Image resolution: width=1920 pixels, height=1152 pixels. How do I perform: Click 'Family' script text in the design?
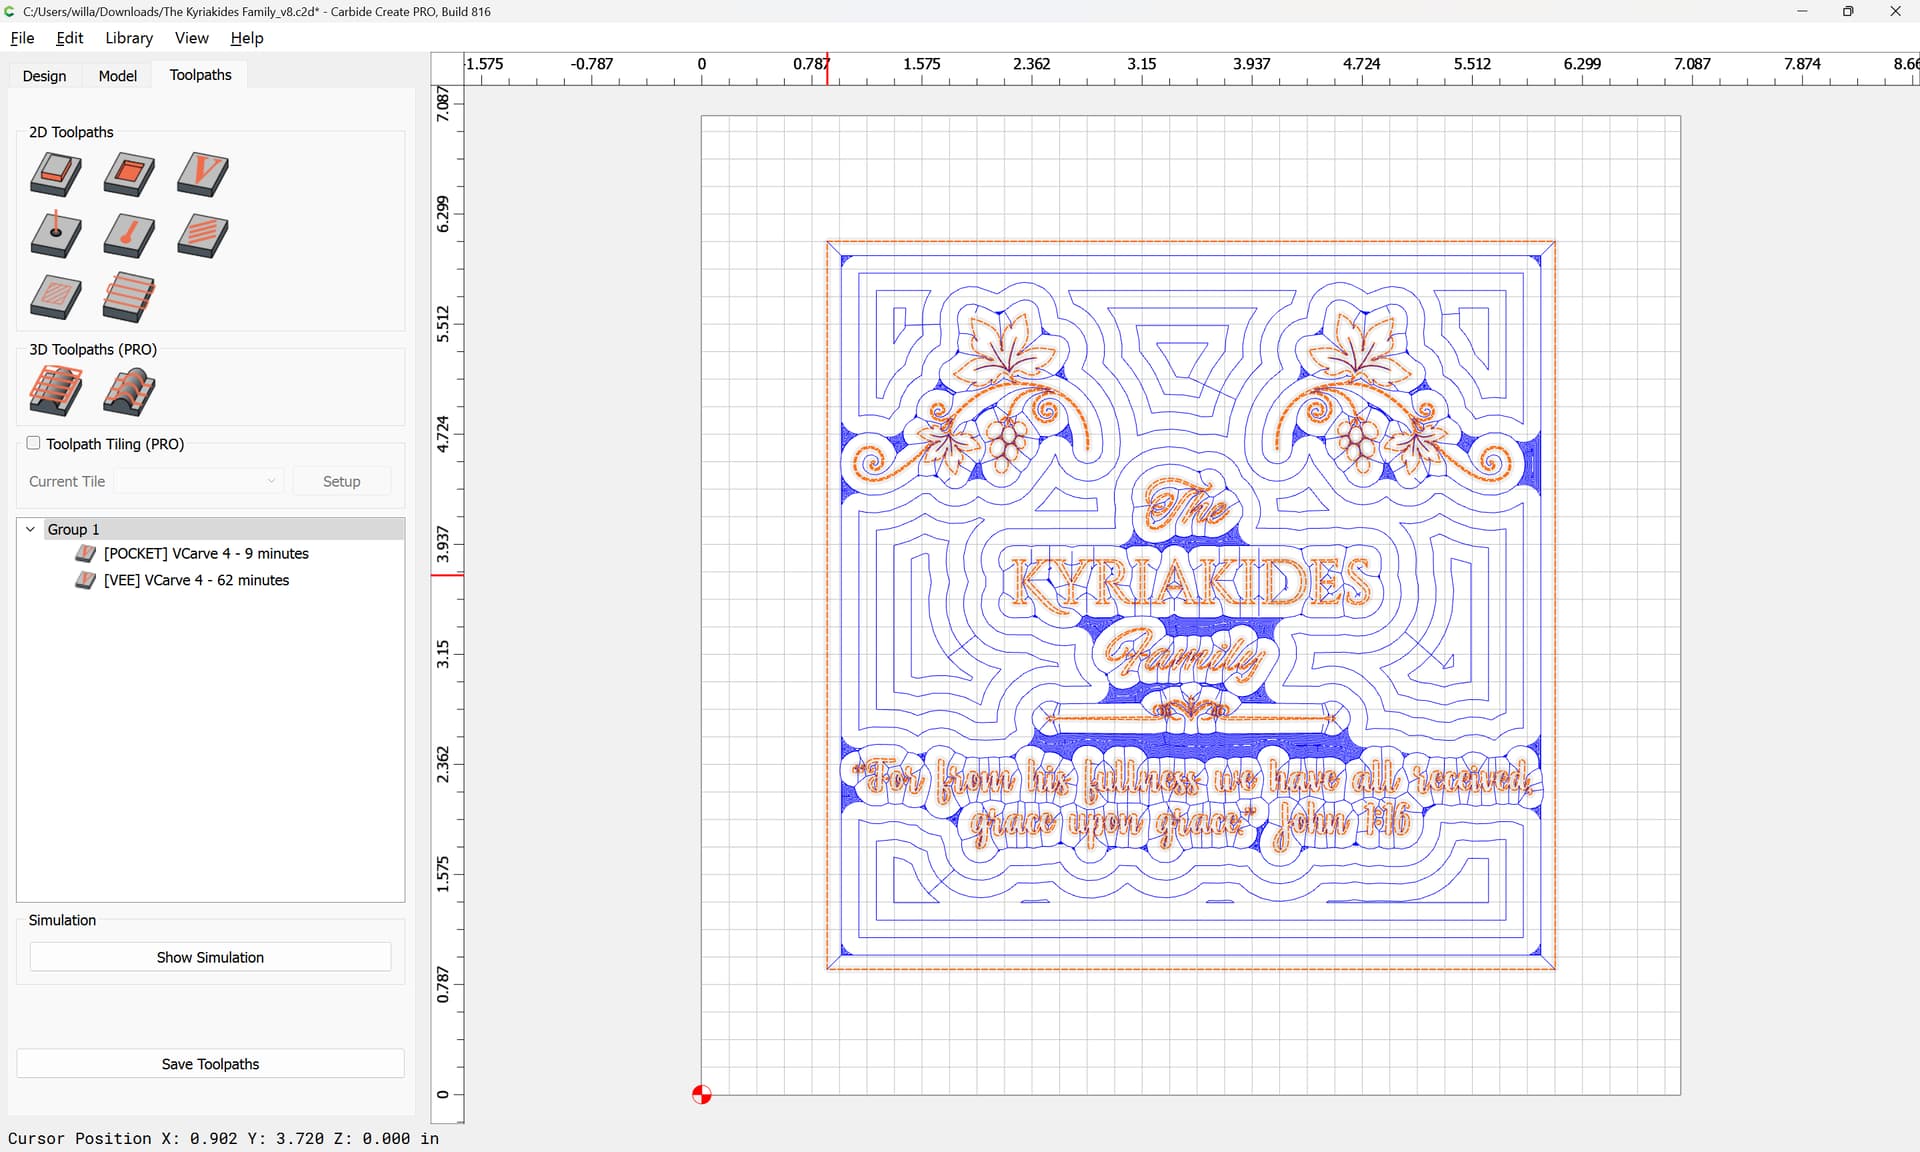(x=1186, y=655)
